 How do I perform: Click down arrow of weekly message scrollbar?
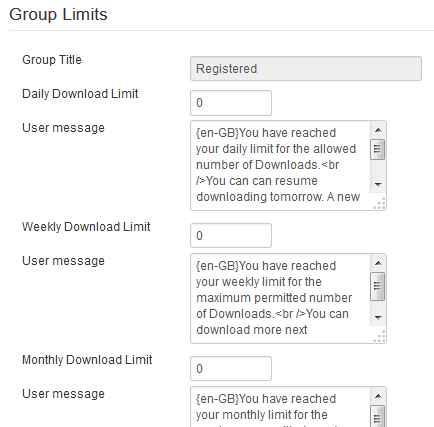pyautogui.click(x=378, y=317)
